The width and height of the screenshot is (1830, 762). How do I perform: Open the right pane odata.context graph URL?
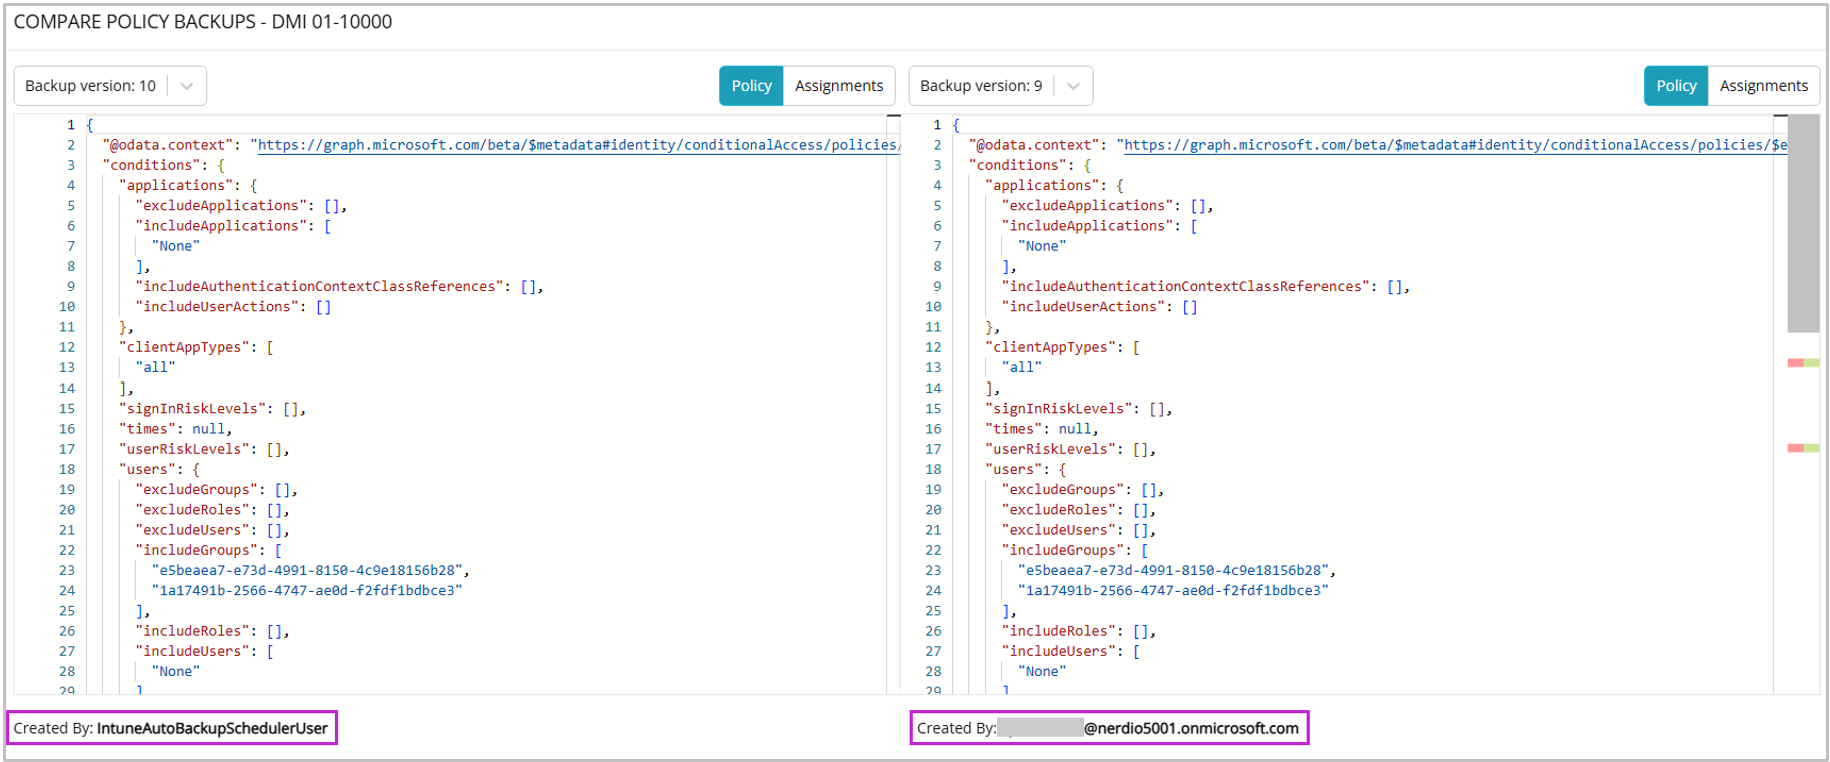pos(1450,145)
